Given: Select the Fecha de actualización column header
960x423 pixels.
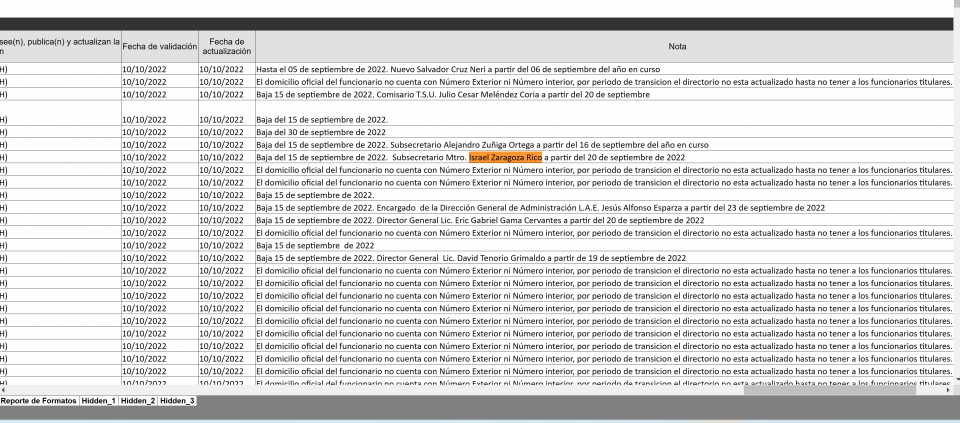Looking at the screenshot, I should [227, 47].
